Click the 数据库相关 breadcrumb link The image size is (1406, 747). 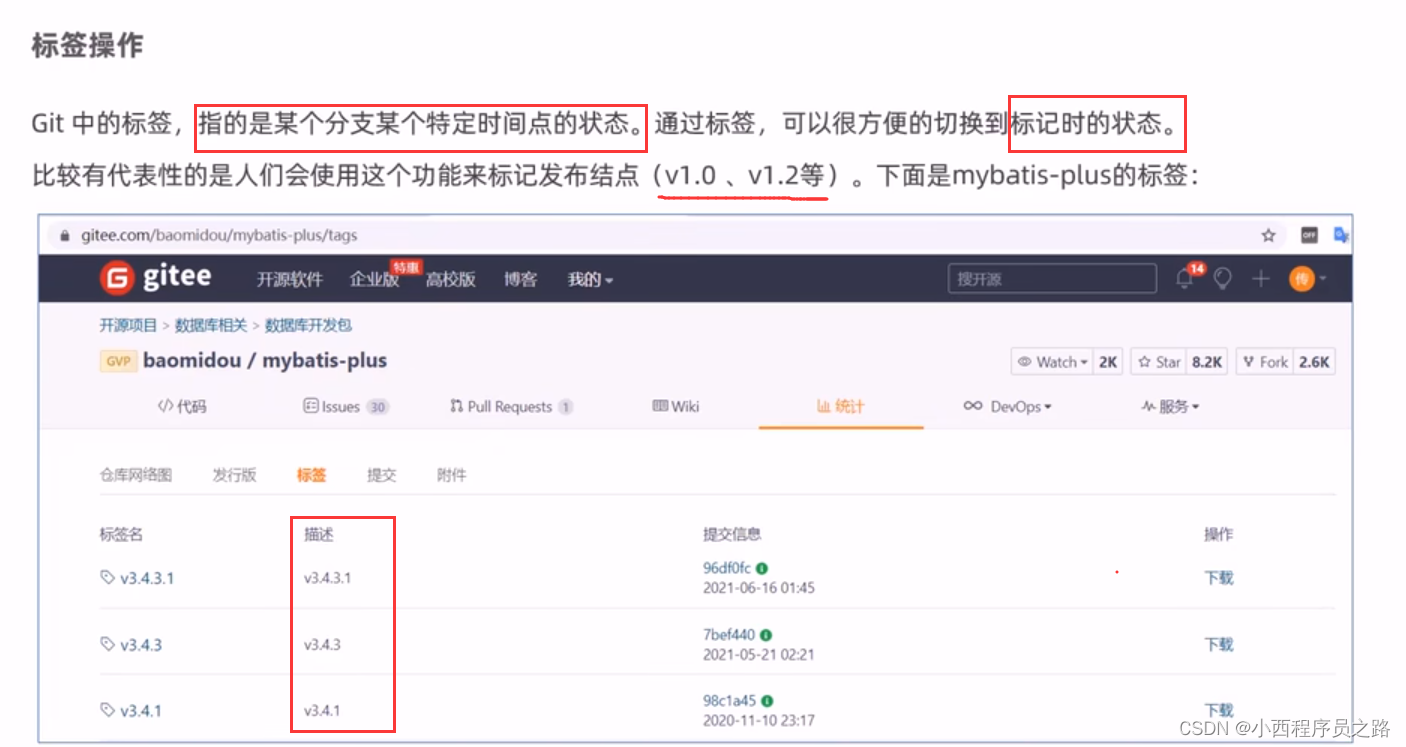[211, 325]
